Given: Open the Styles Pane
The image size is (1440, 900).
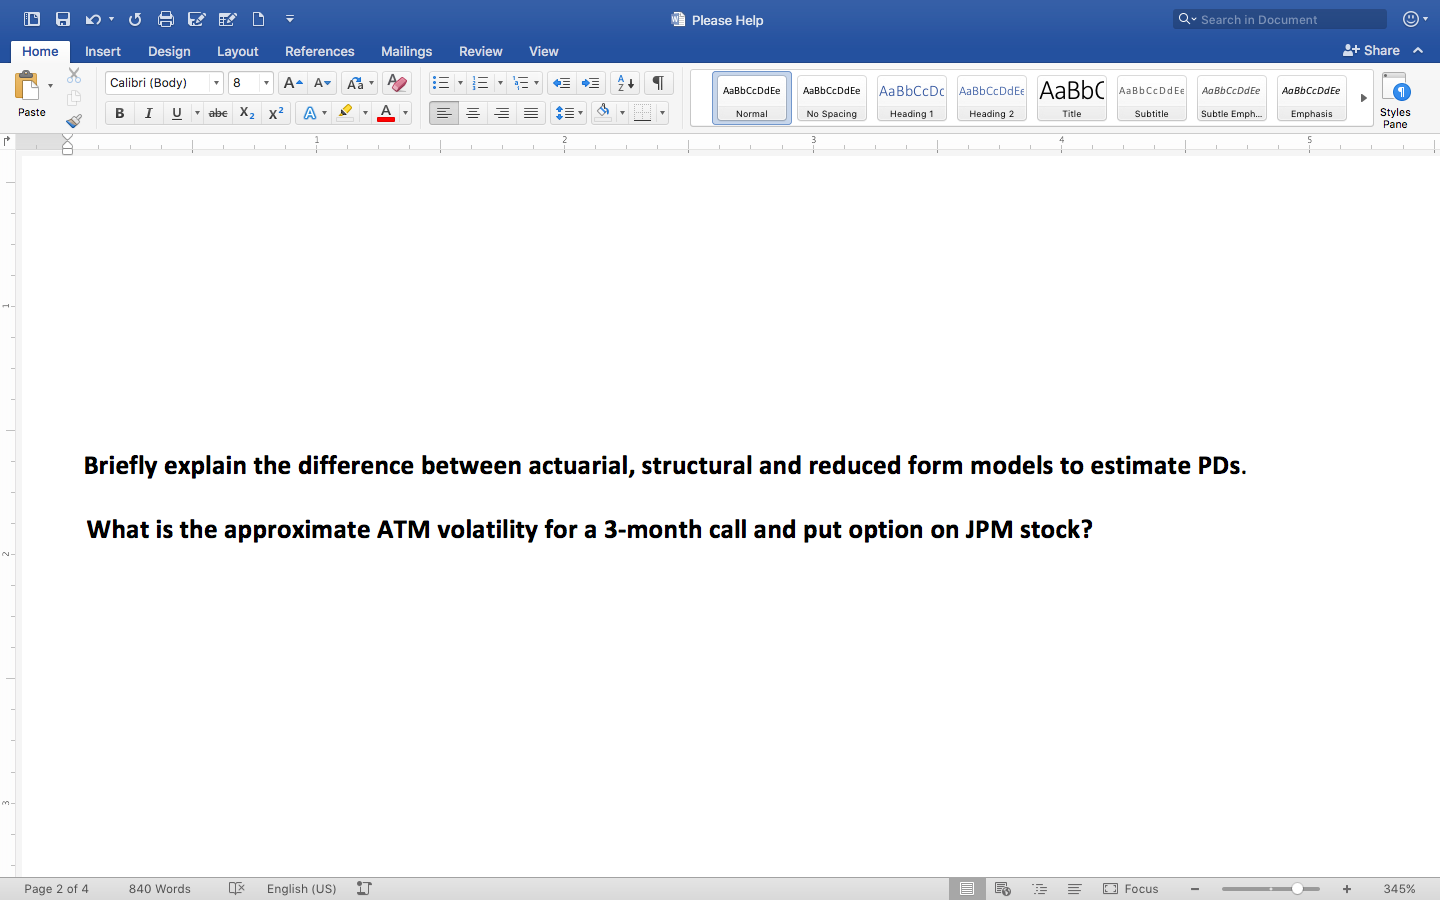Looking at the screenshot, I should click(1395, 99).
